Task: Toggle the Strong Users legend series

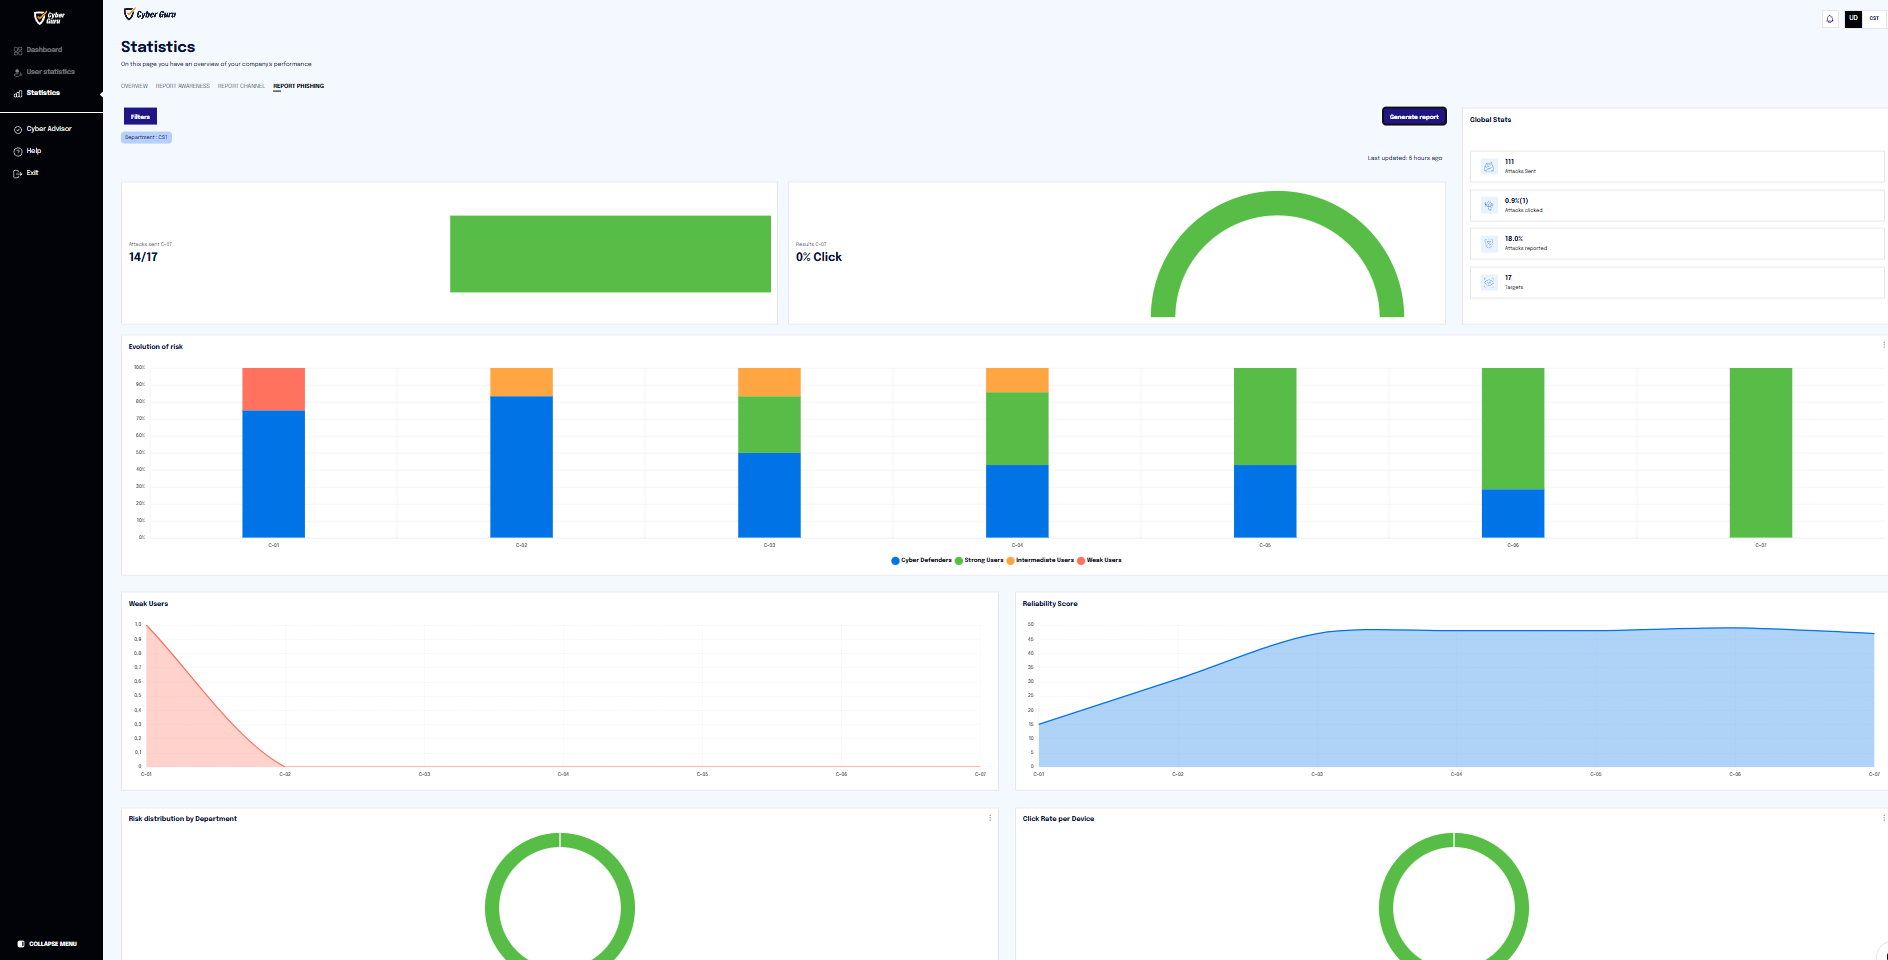Action: [979, 560]
